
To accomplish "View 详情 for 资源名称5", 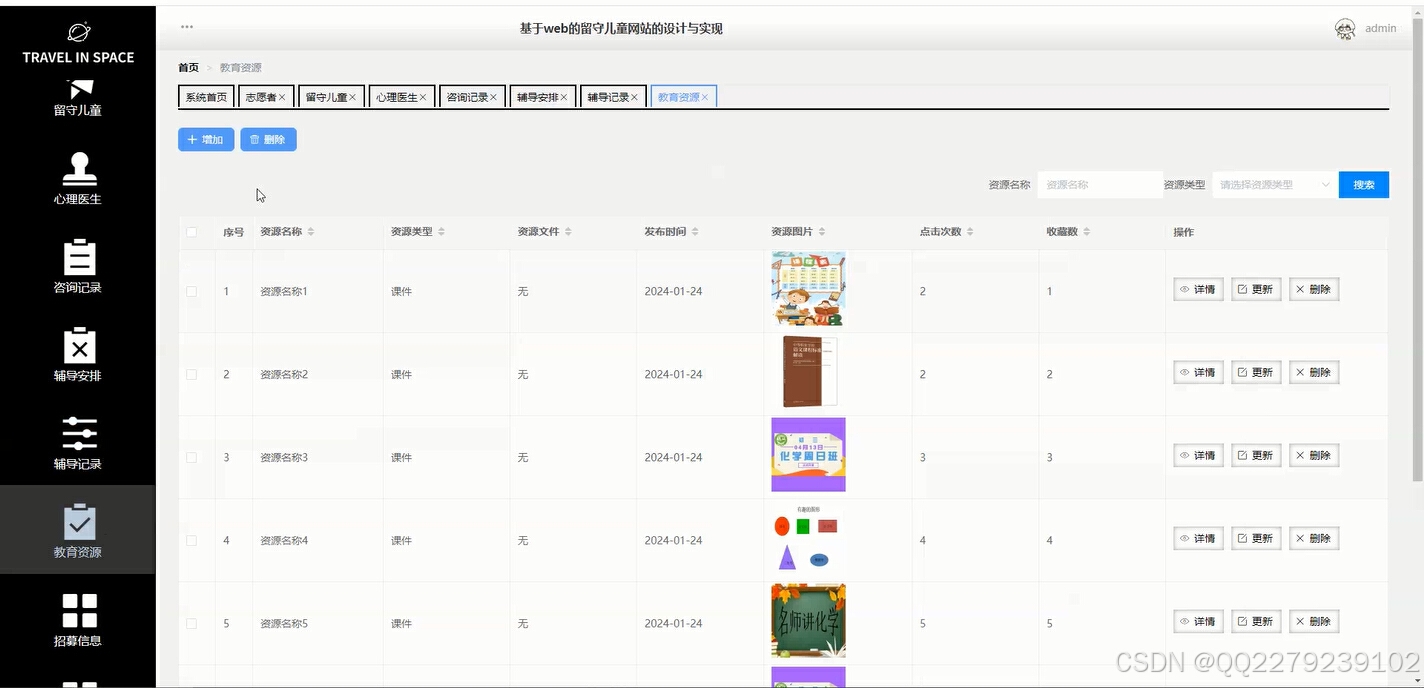I will pyautogui.click(x=1198, y=621).
